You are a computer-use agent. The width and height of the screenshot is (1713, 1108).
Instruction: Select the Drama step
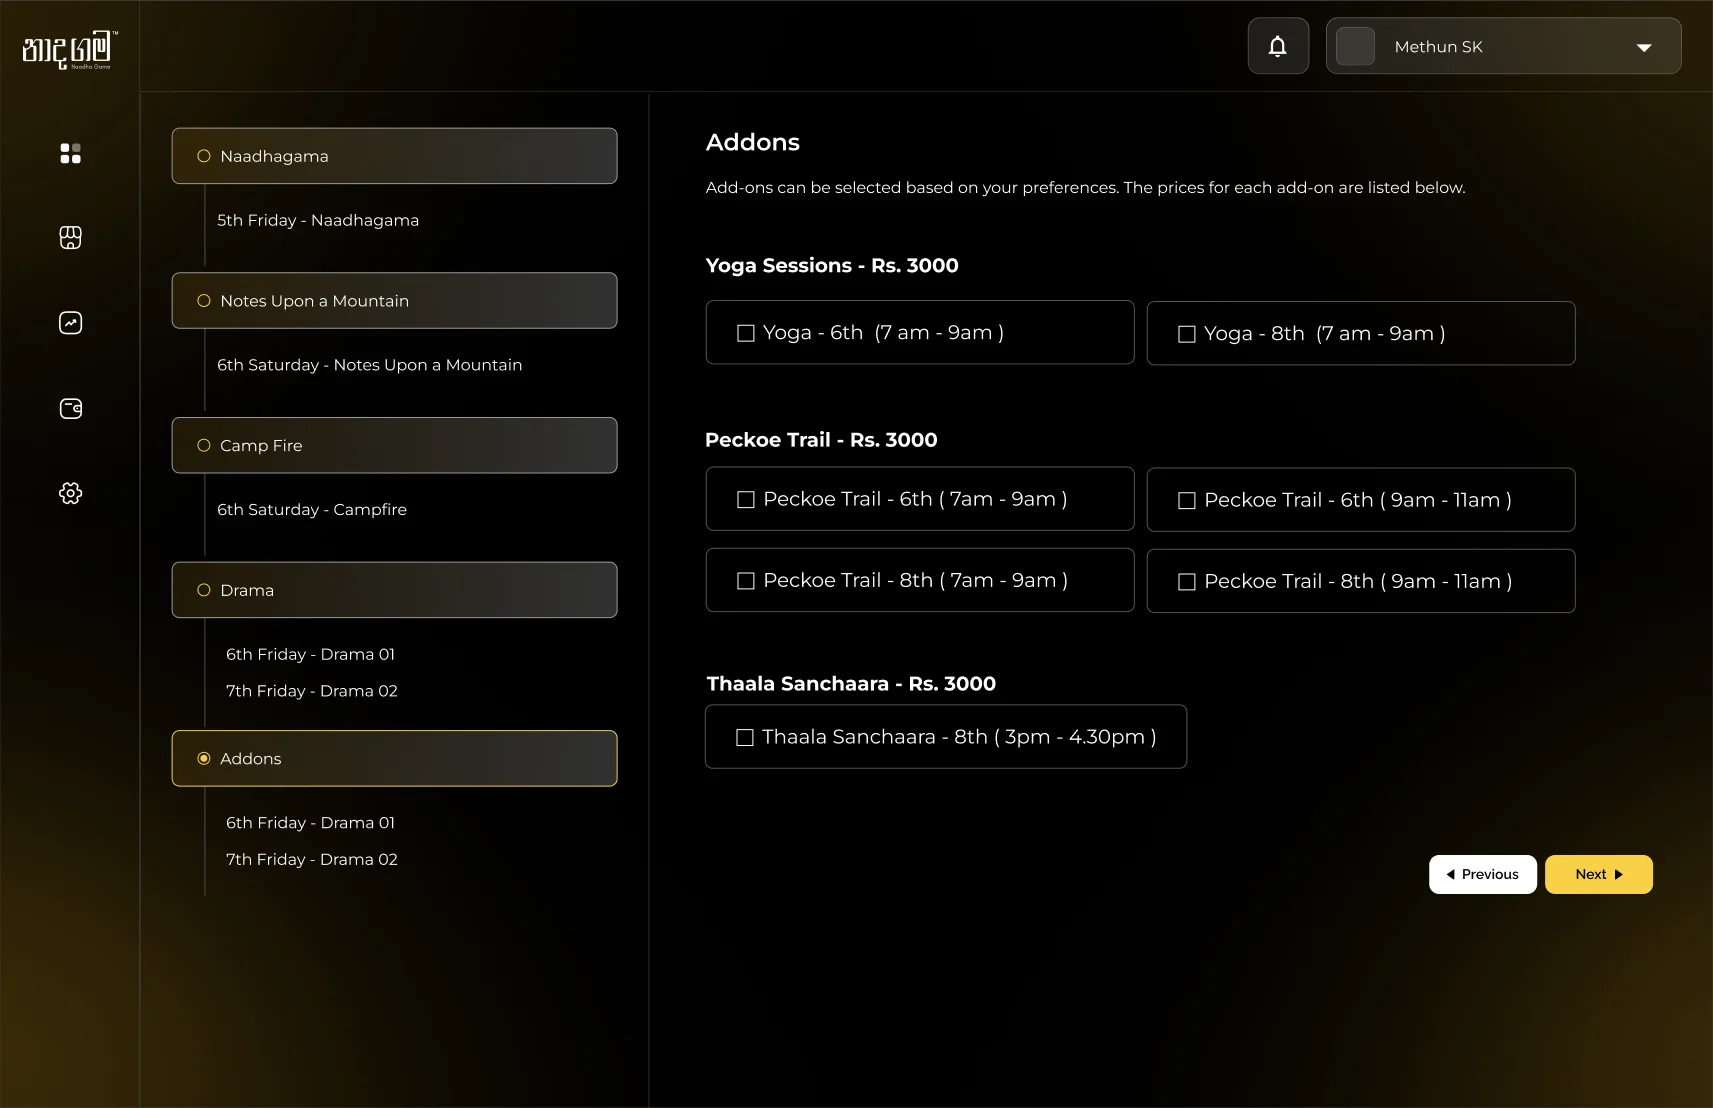[x=394, y=590]
